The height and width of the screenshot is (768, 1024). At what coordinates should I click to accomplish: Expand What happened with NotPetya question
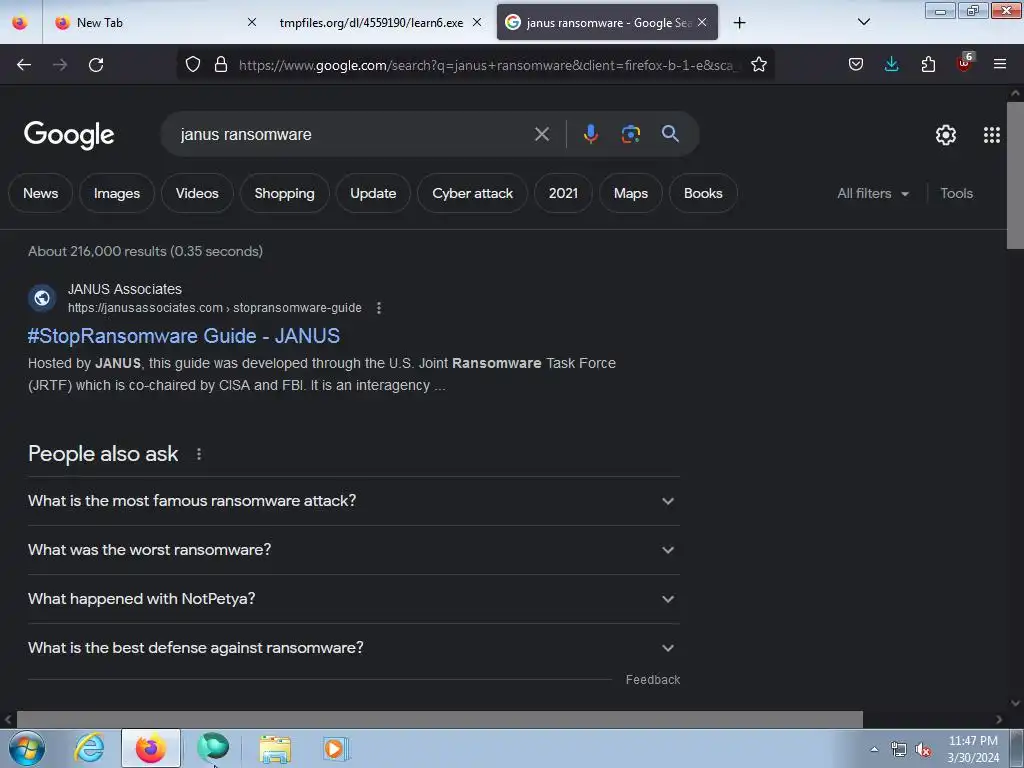point(353,599)
